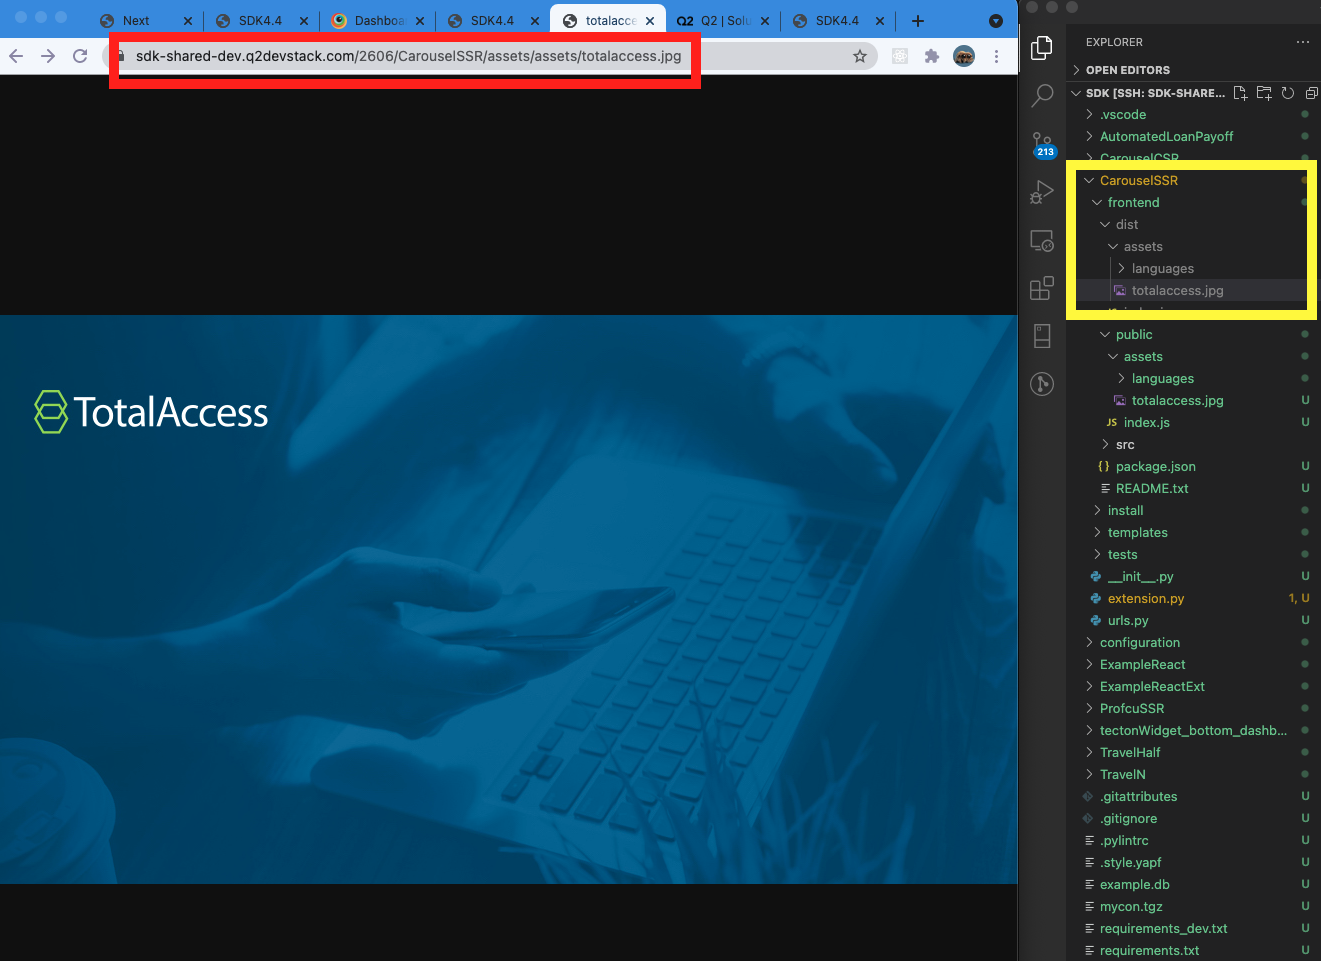Open the Remote Explorer view in VS Code
The image size is (1321, 961).
pyautogui.click(x=1042, y=241)
